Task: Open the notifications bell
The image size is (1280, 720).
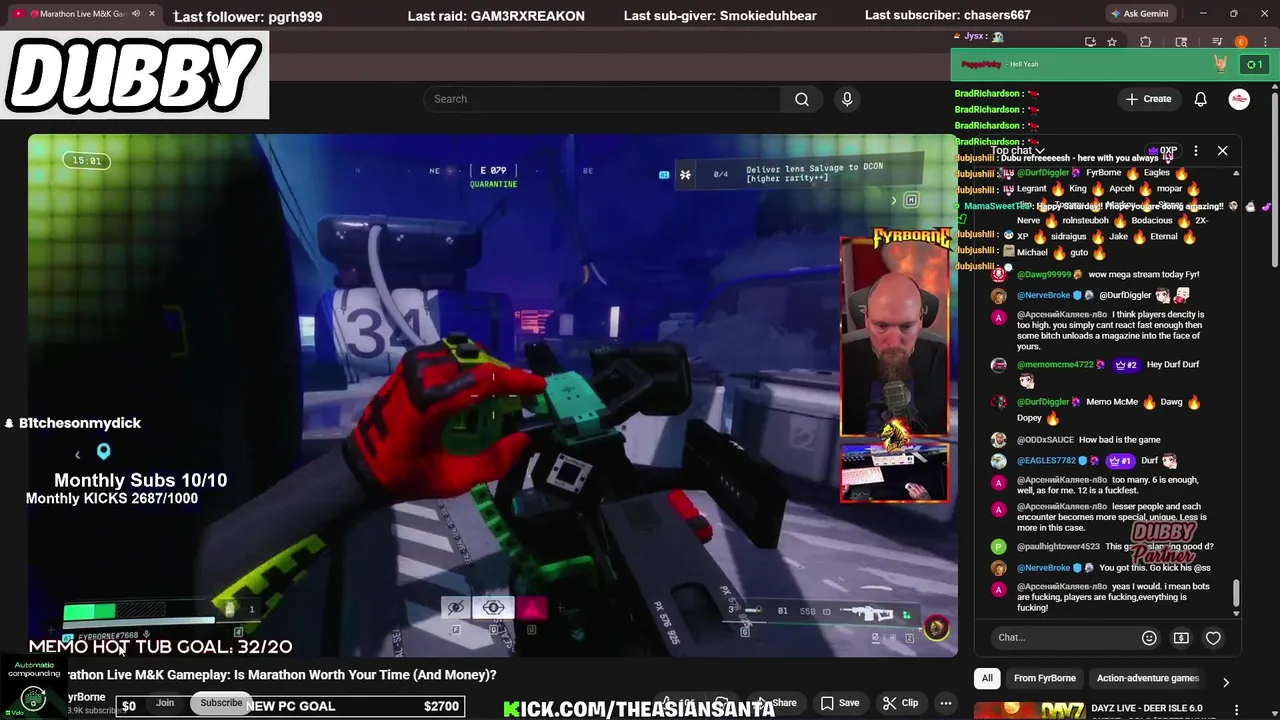Action: (x=1200, y=99)
